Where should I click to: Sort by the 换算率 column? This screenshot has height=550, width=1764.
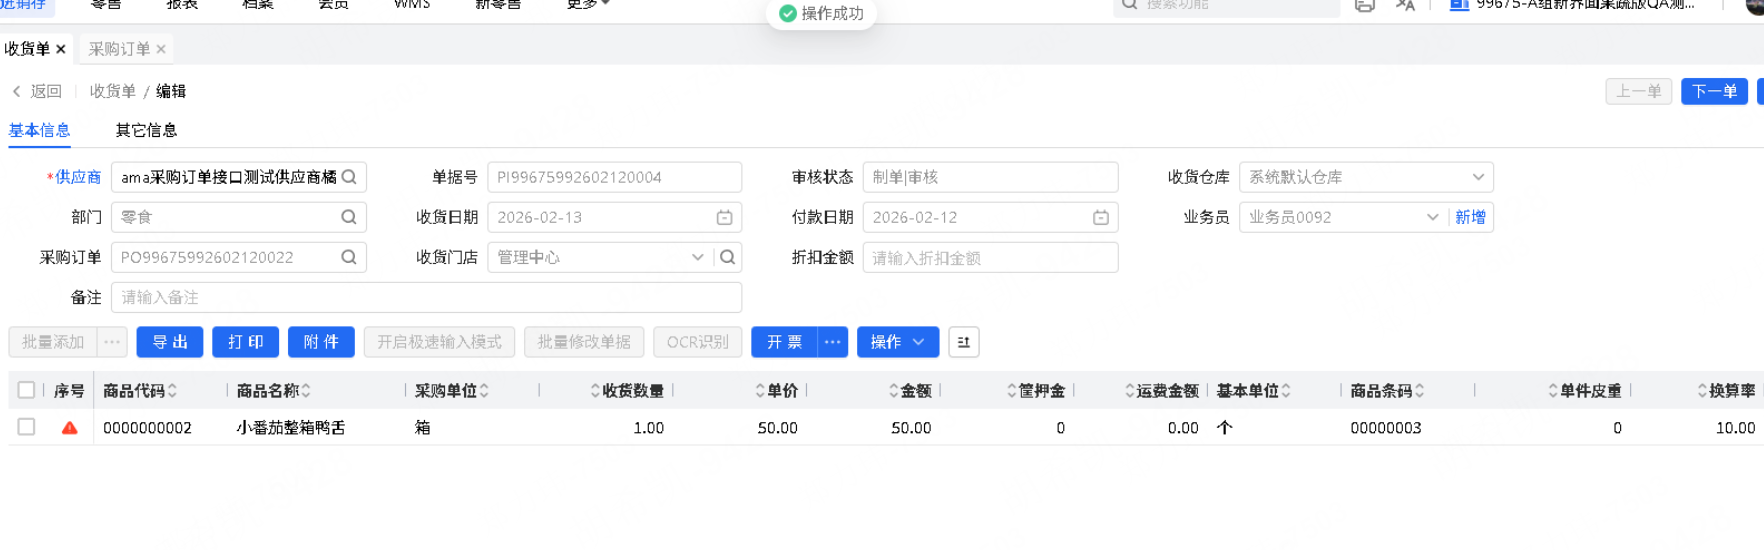pyautogui.click(x=1703, y=391)
